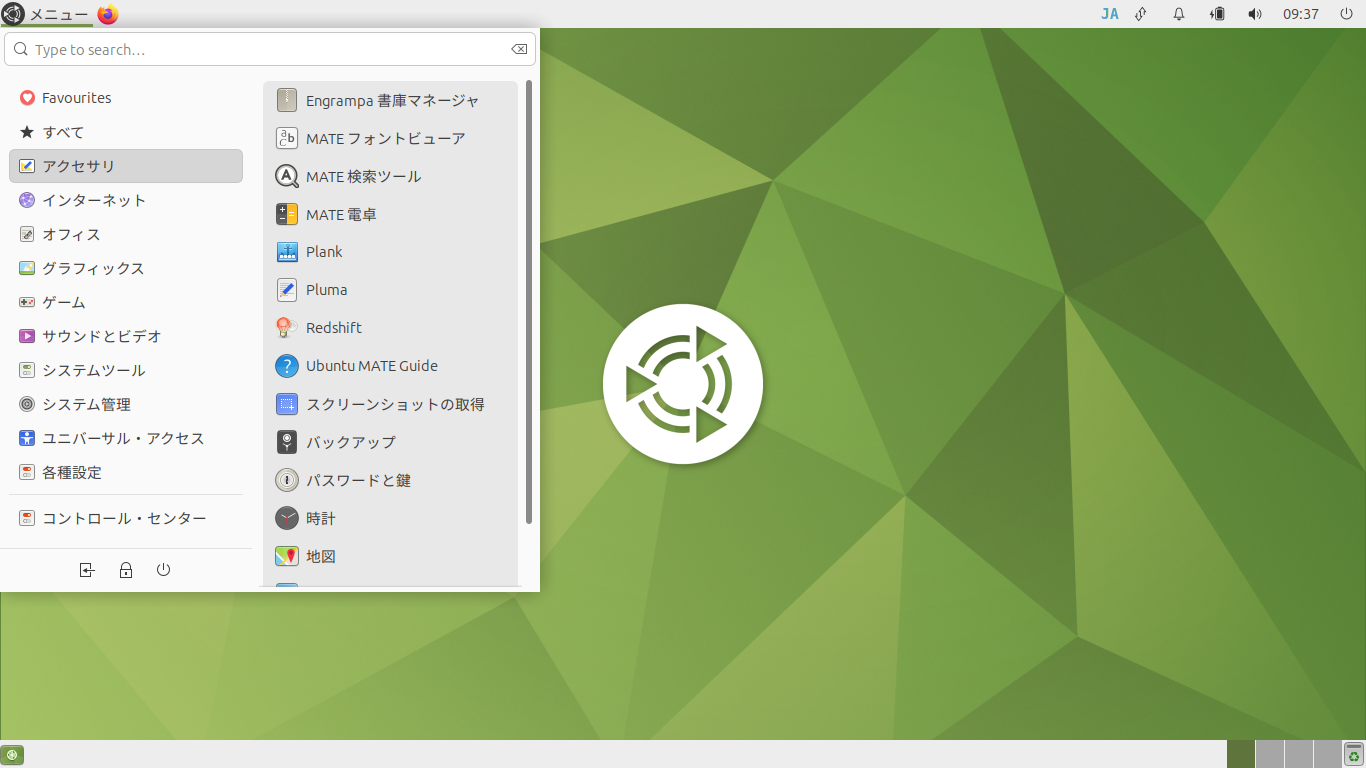Open the trash applet in the bottom panel
Viewport: 1366px width, 768px height.
(1353, 754)
